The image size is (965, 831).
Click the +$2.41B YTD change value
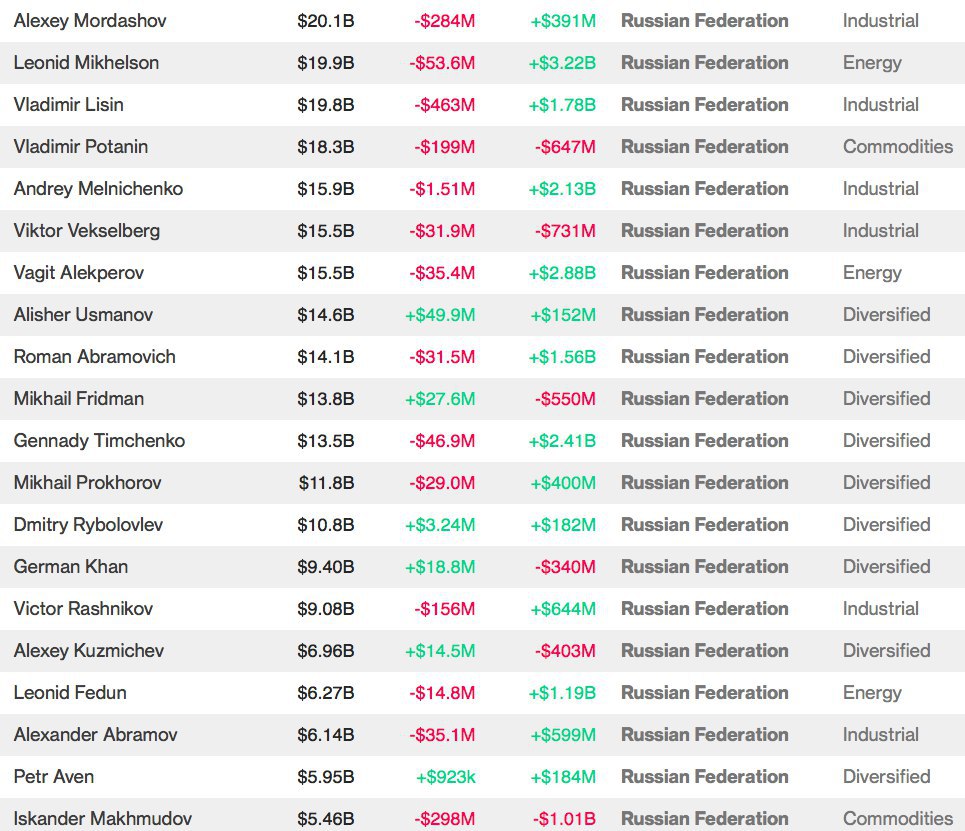562,441
